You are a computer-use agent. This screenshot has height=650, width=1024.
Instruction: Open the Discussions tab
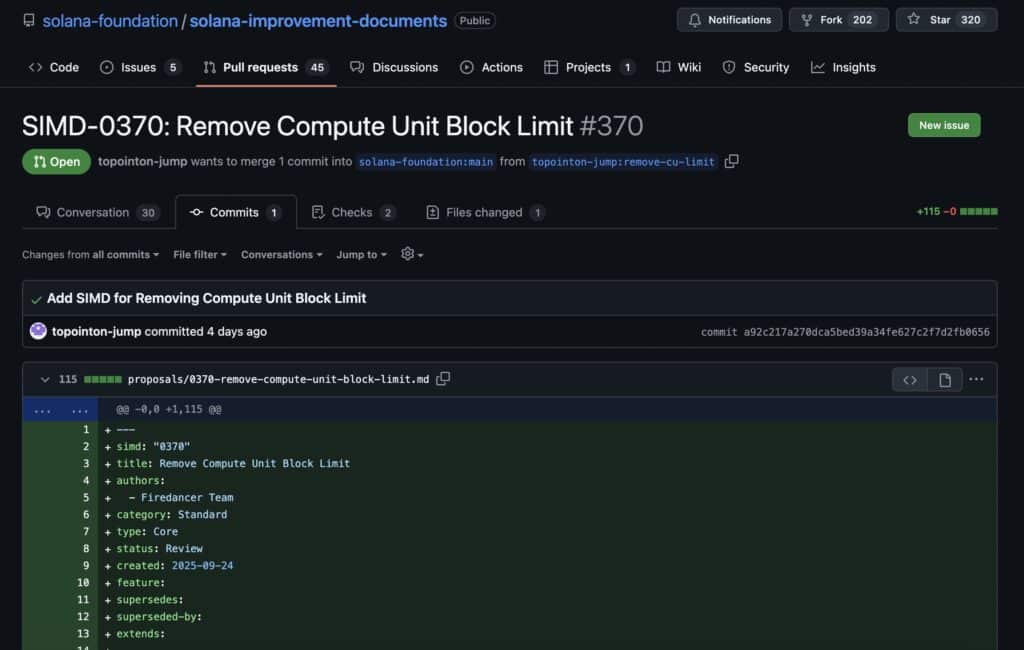click(394, 67)
